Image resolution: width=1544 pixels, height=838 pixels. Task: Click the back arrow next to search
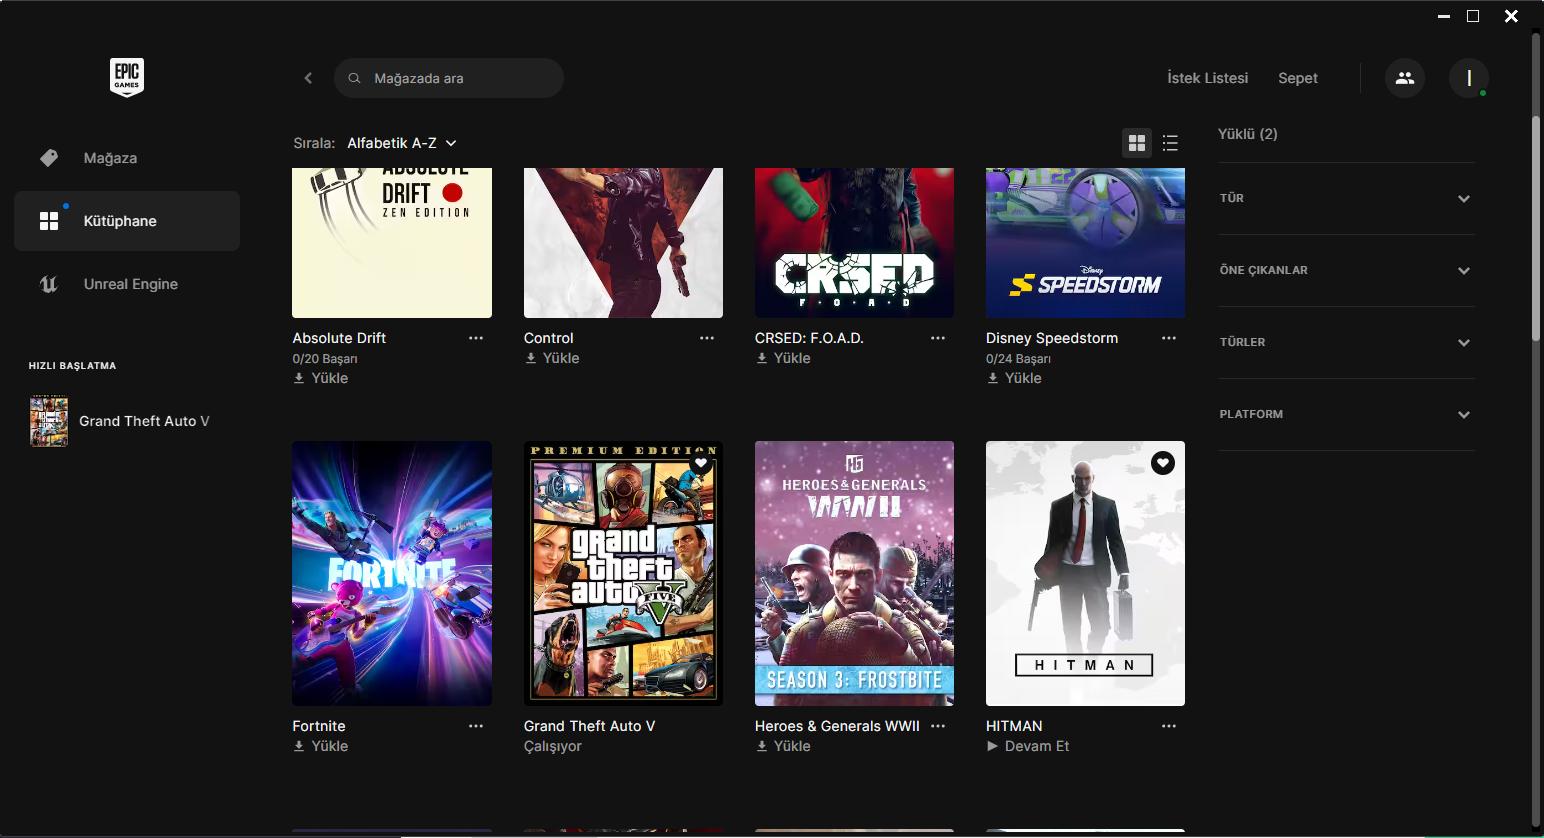[308, 77]
